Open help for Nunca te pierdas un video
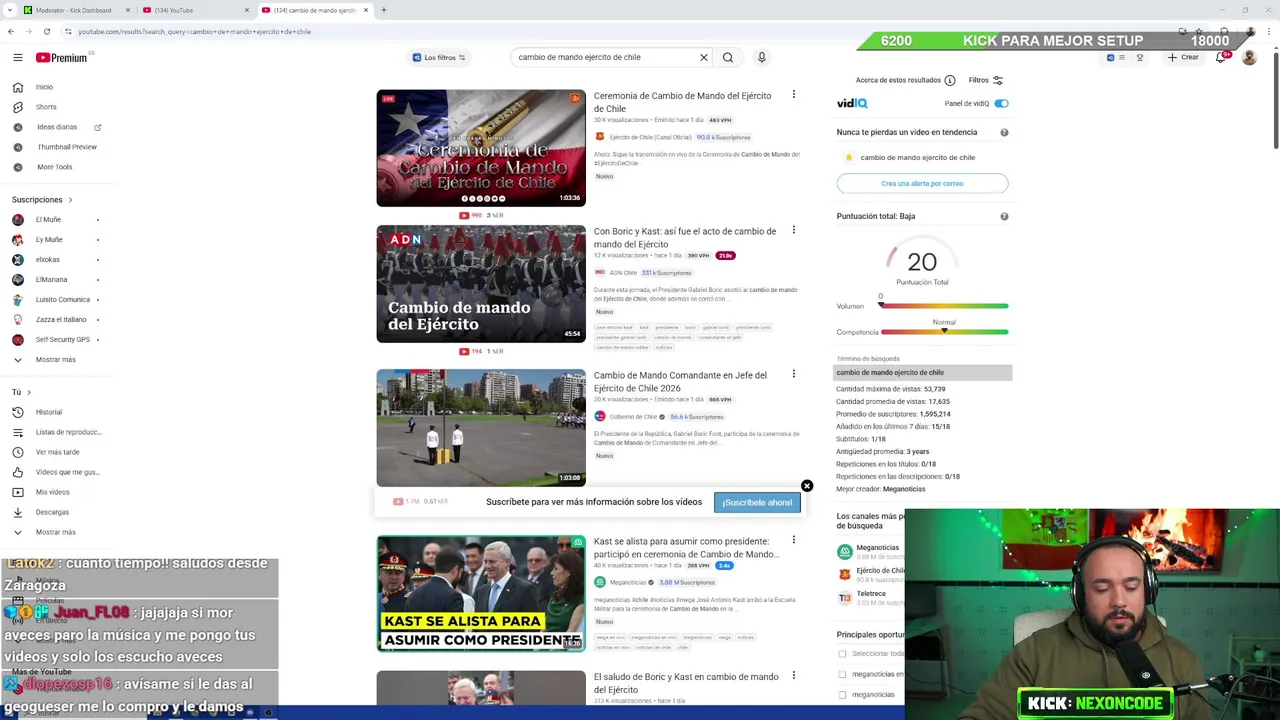This screenshot has height=720, width=1280. coord(1004,132)
